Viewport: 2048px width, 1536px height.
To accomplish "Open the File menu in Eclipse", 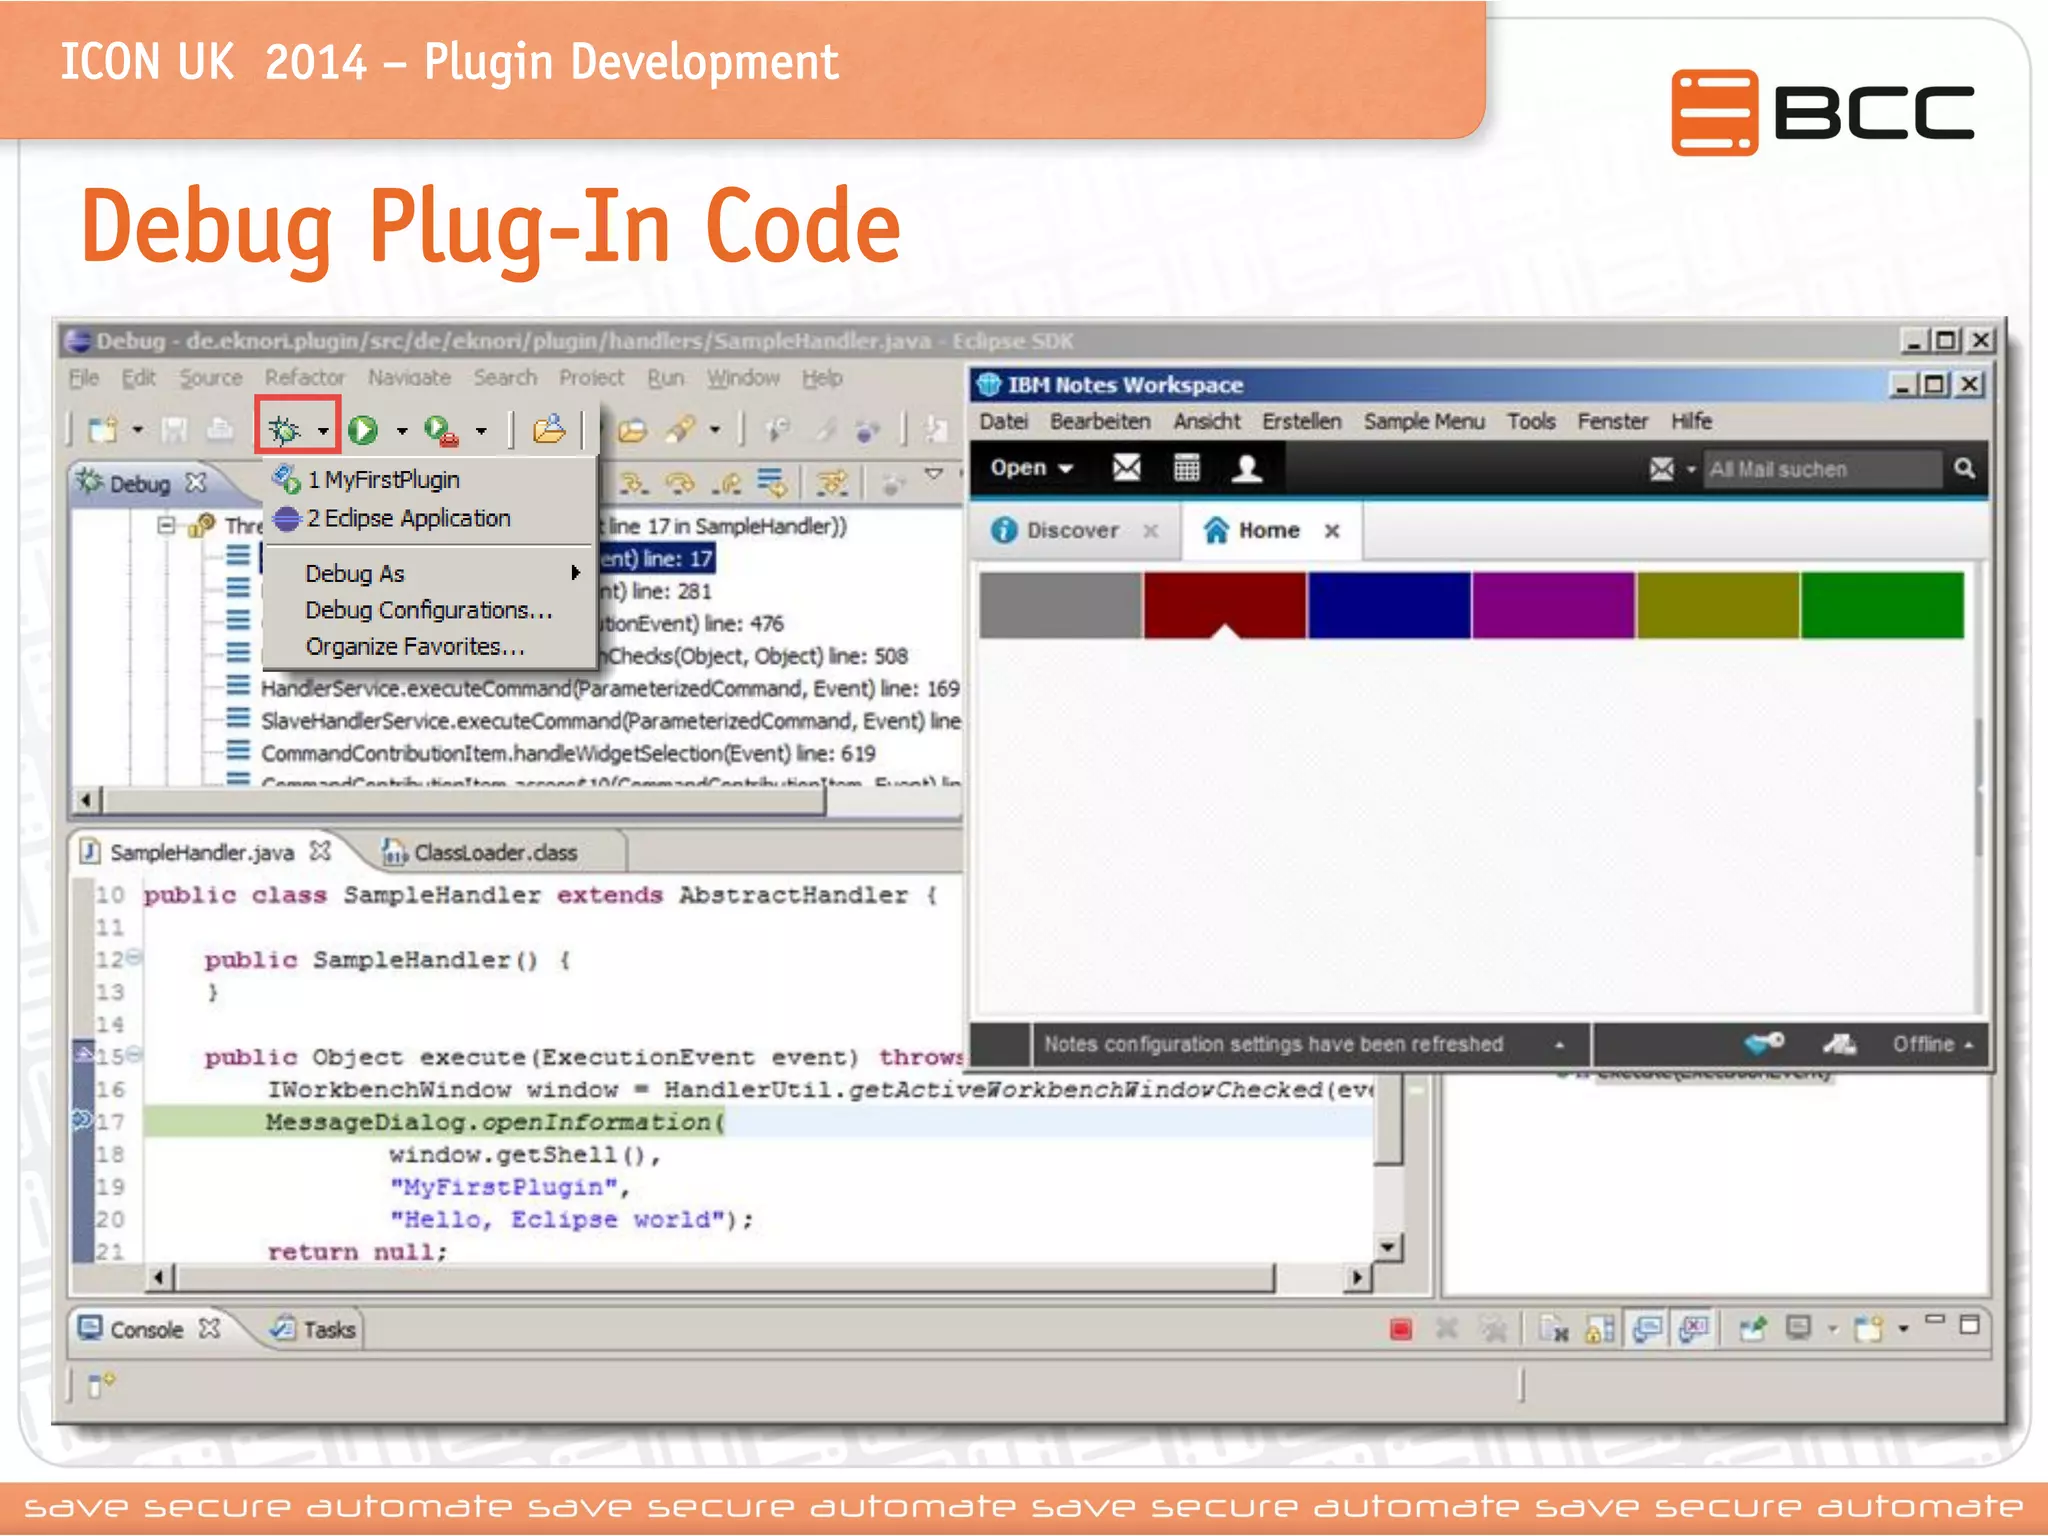I will point(84,378).
